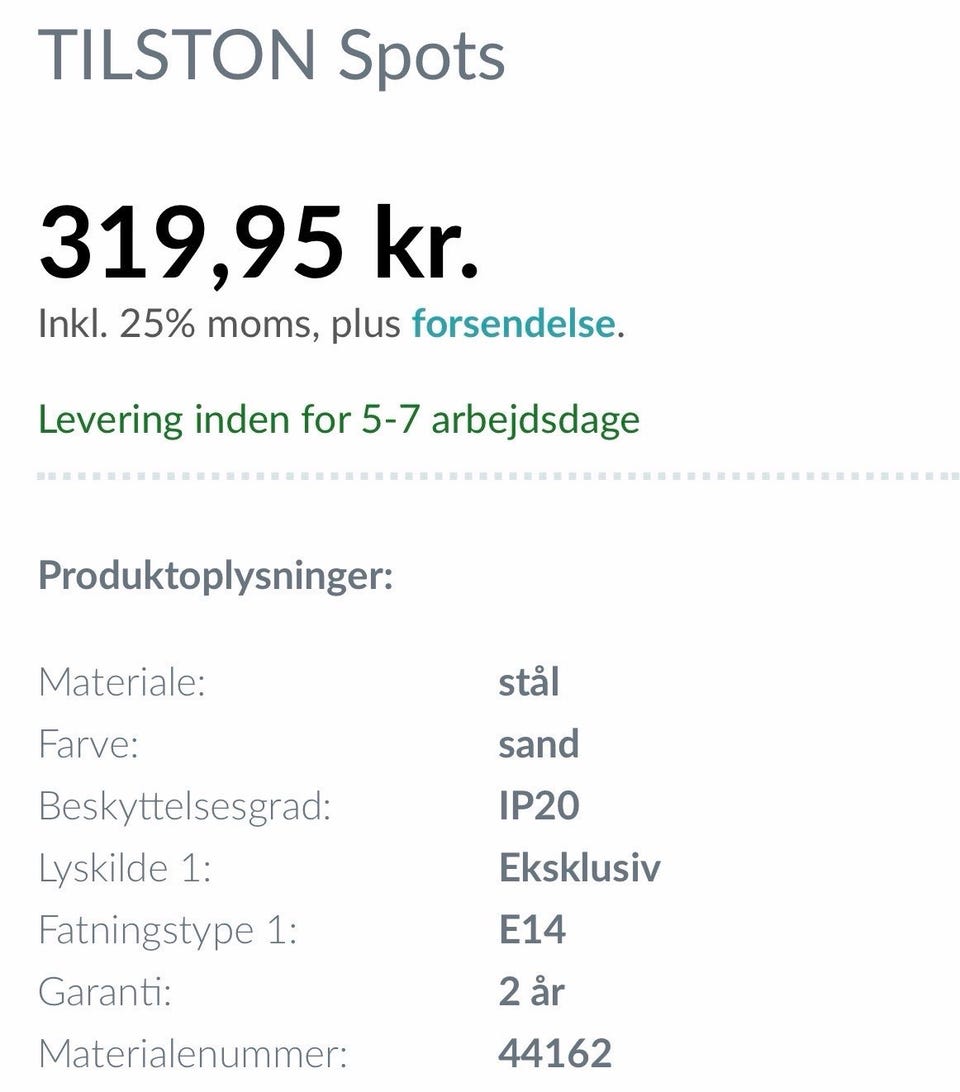Click the material number 44162

coord(555,1053)
